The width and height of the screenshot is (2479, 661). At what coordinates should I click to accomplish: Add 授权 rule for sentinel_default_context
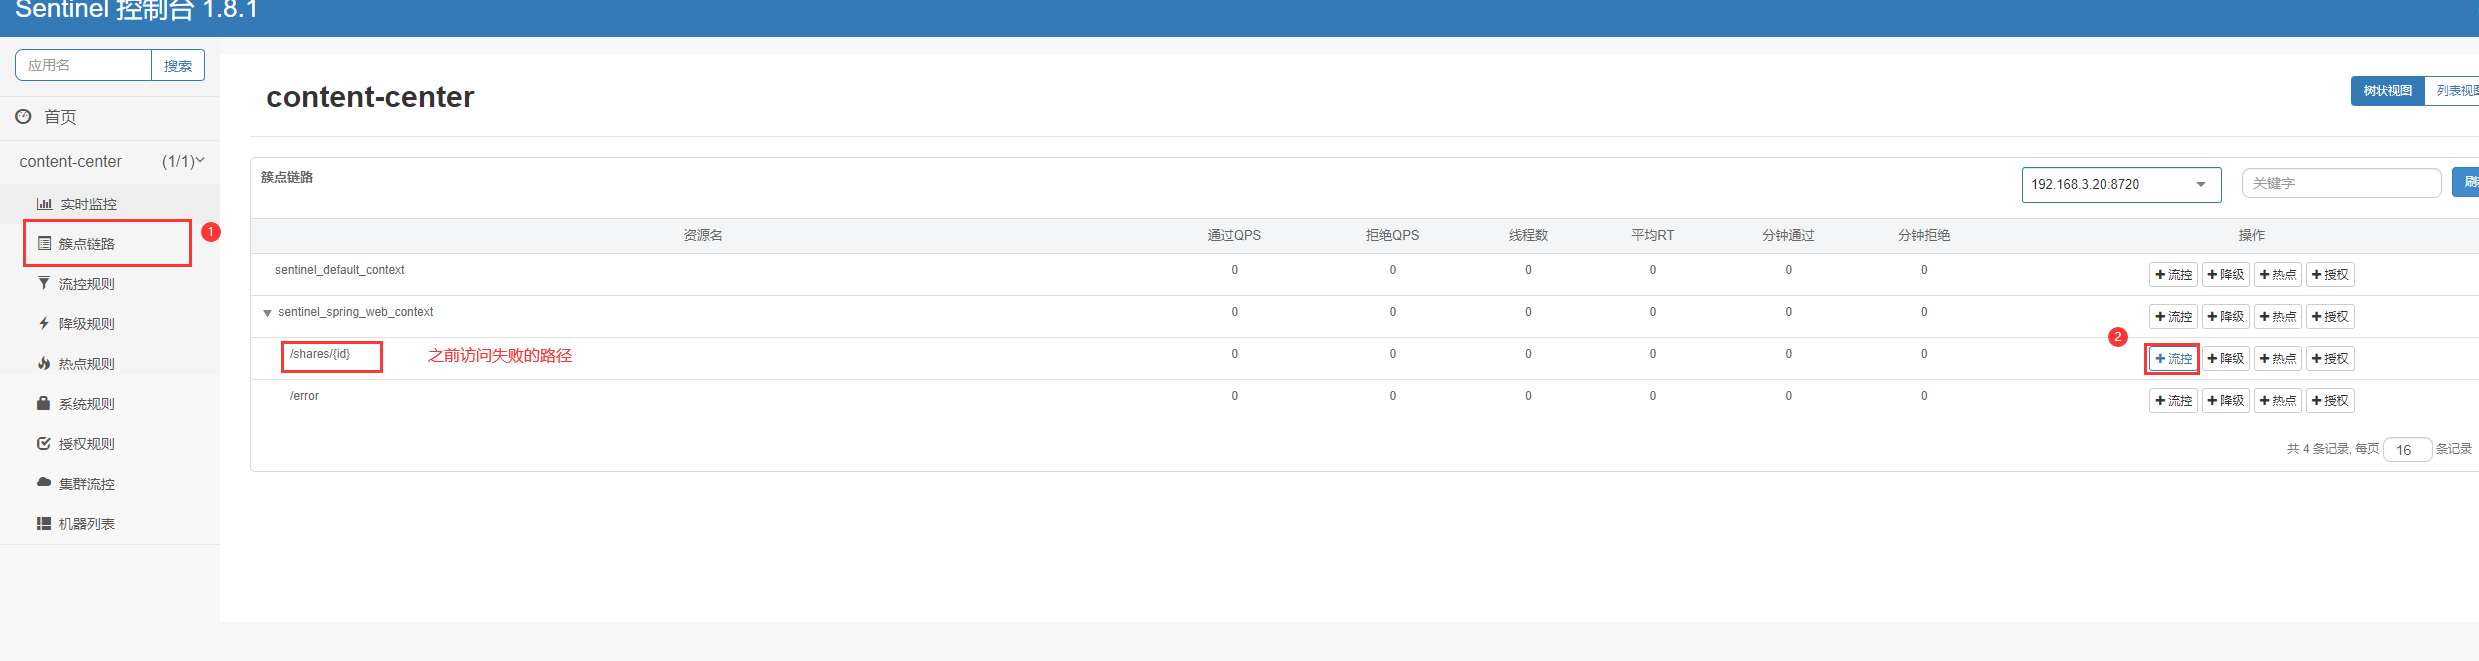click(x=2330, y=274)
